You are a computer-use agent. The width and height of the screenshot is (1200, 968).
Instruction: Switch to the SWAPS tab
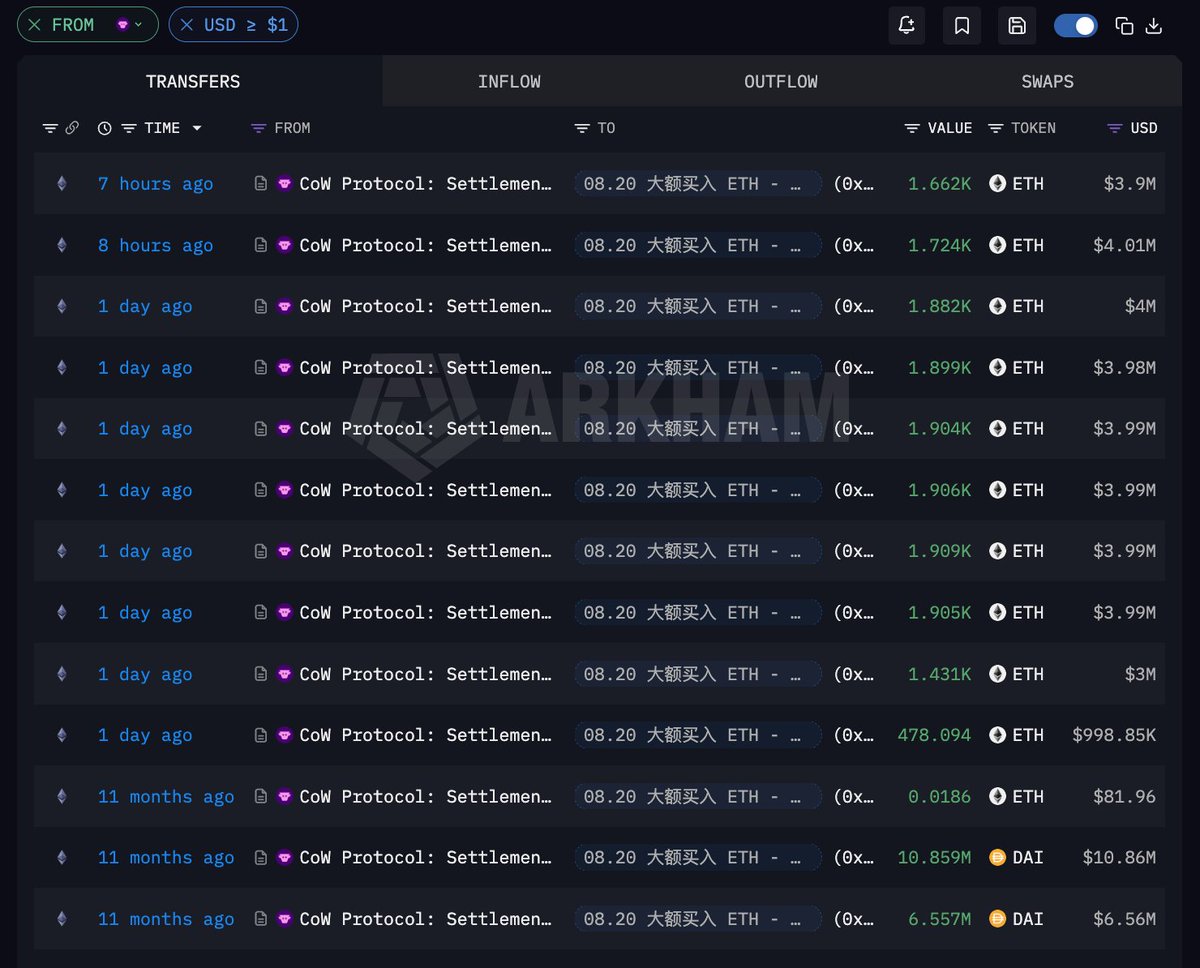click(1047, 82)
